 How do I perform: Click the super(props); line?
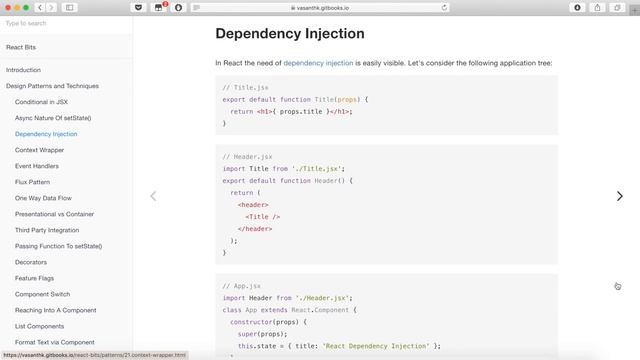262,334
